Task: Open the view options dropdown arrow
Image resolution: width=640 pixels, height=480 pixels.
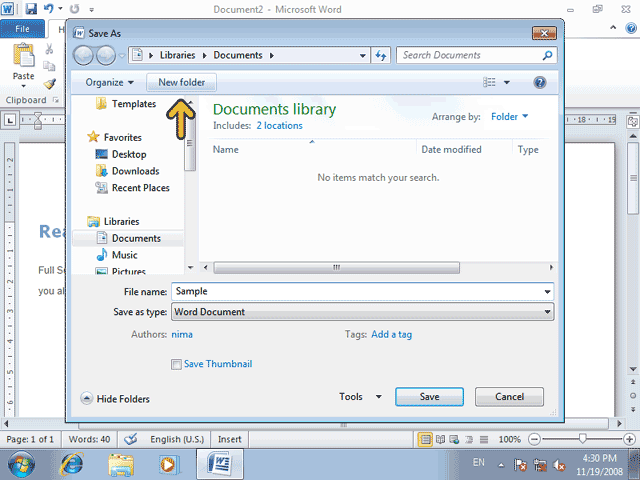Action: click(x=507, y=82)
